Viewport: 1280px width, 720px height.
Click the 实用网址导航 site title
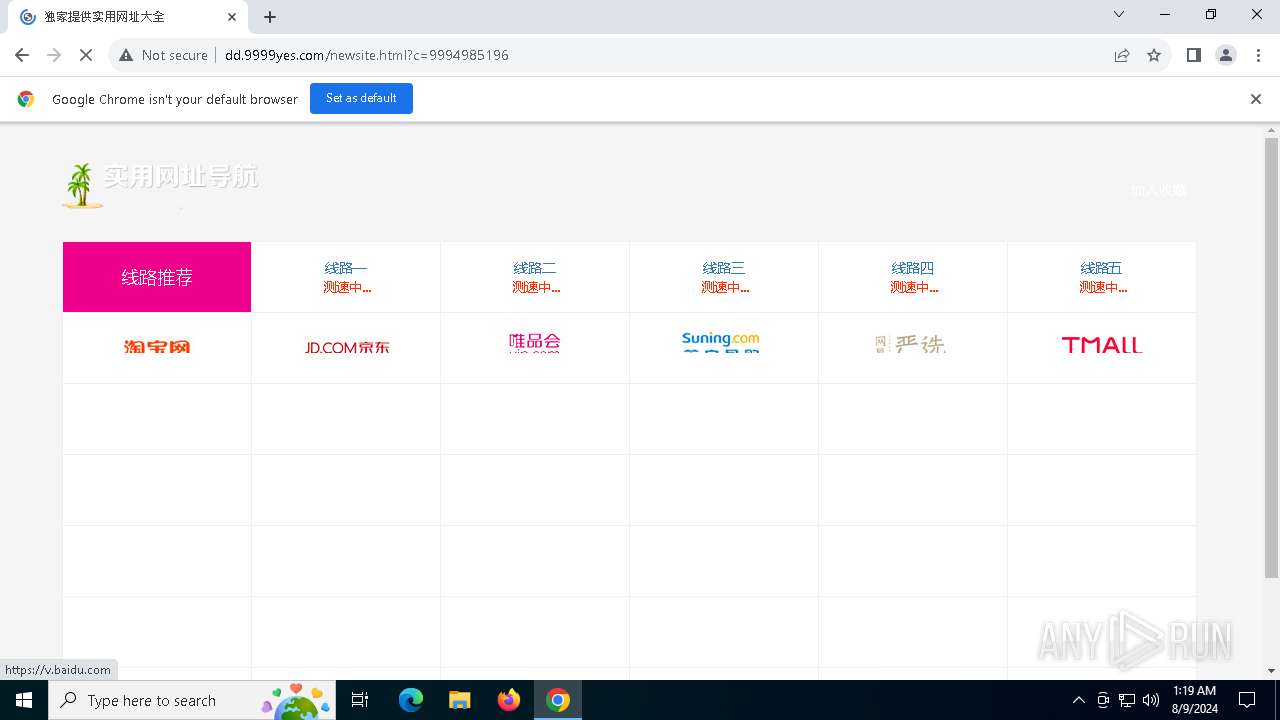181,176
